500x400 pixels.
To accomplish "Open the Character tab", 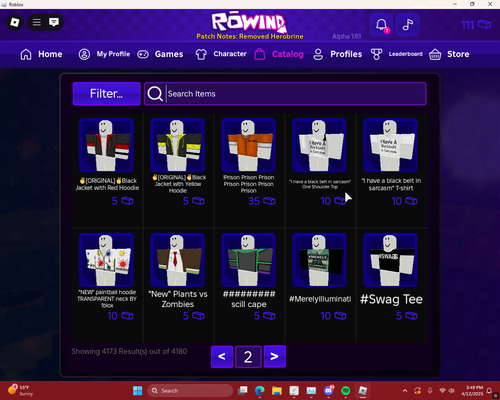I will 230,54.
